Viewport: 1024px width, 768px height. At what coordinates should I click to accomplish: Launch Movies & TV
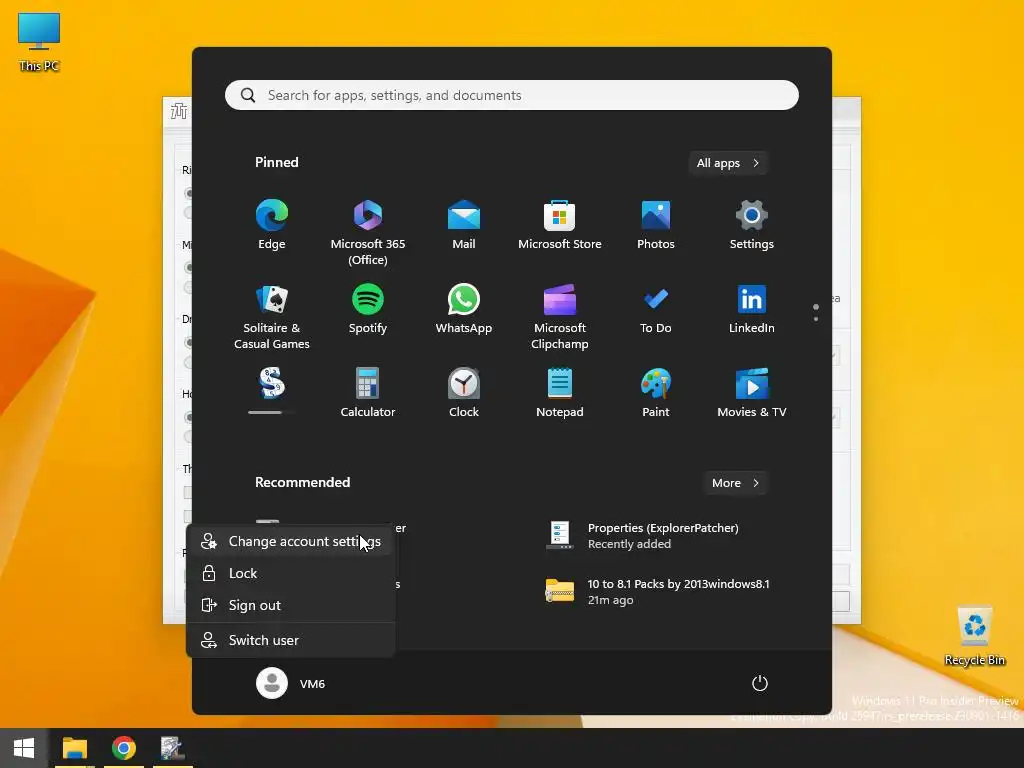coord(752,392)
